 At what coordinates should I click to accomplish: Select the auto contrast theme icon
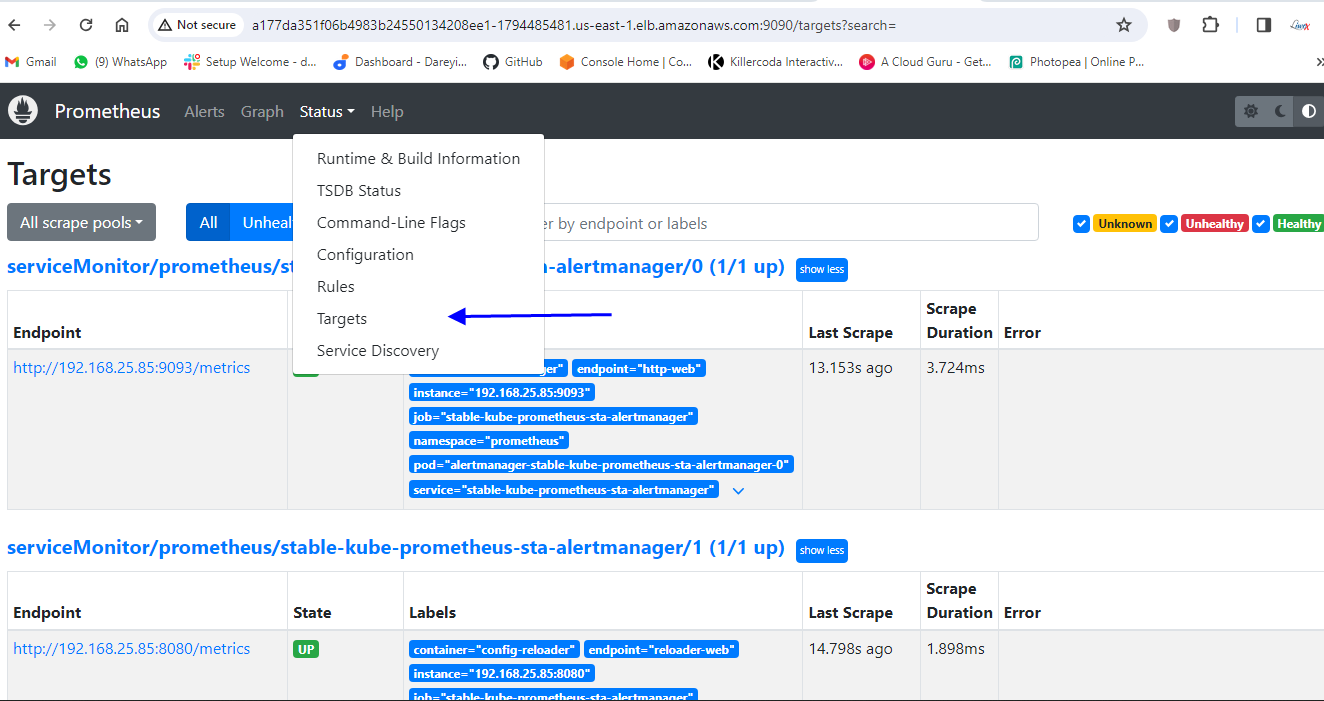pyautogui.click(x=1308, y=111)
